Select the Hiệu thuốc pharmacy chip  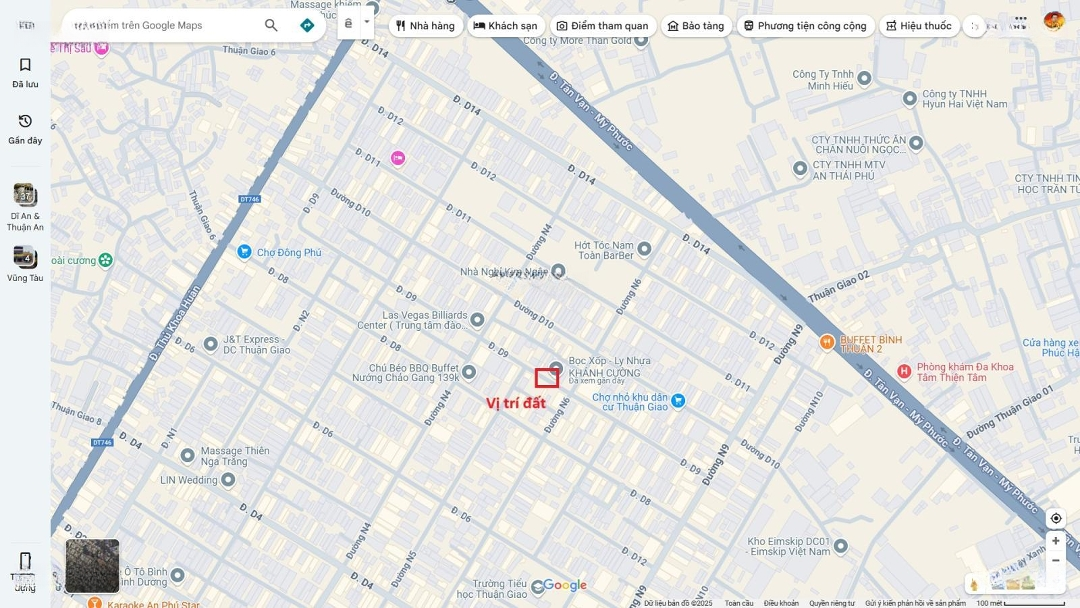919,26
